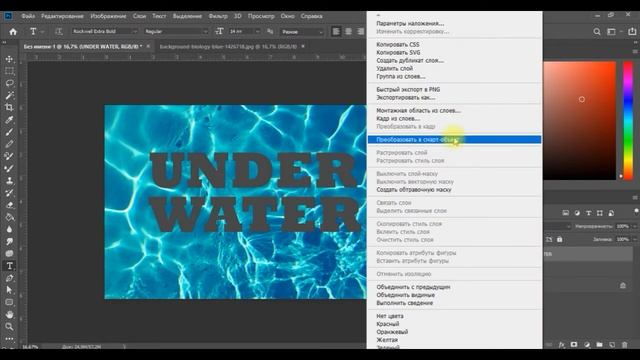The height and width of the screenshot is (360, 640).
Task: Select the Paint Bucket tool
Action: tap(9, 217)
